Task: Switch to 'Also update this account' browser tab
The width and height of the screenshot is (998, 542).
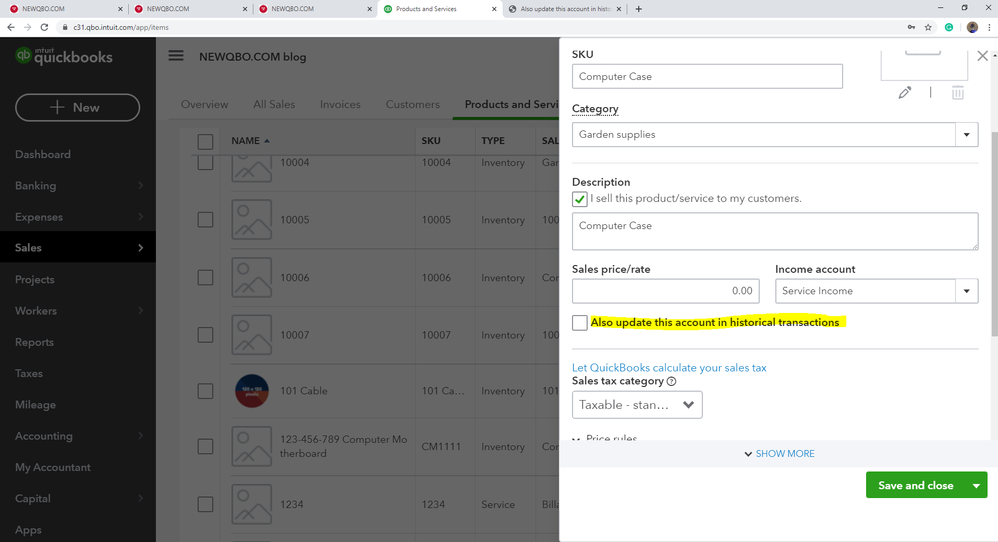Action: point(565,9)
